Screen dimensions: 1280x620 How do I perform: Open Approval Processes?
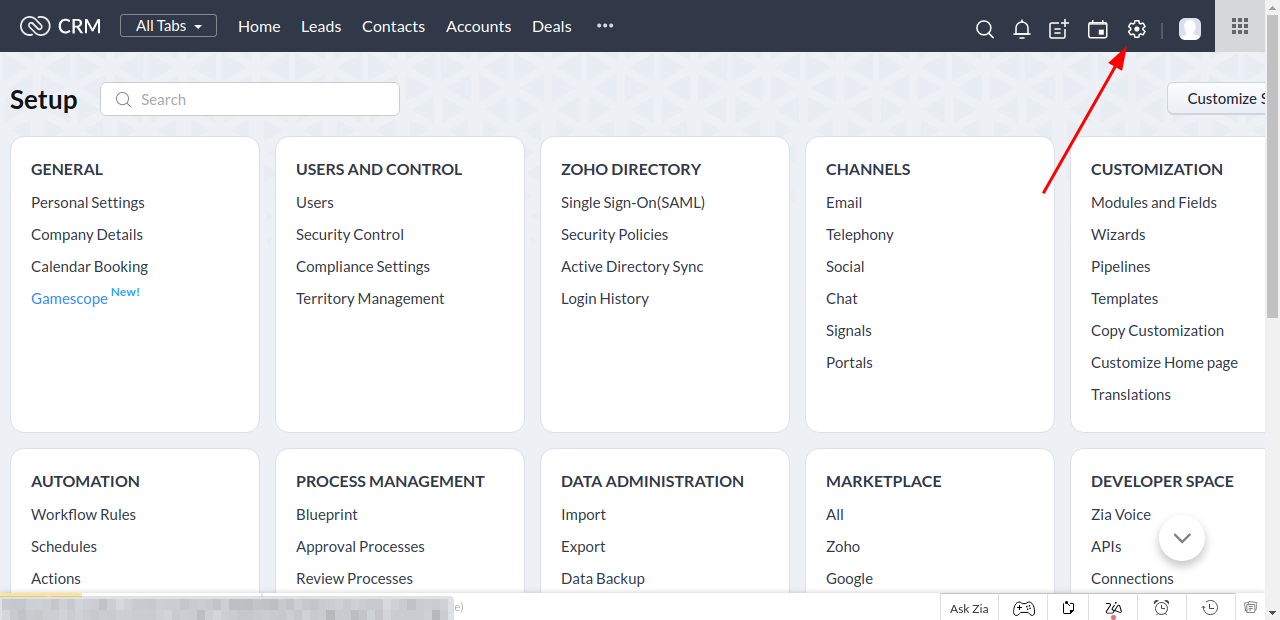tap(360, 547)
